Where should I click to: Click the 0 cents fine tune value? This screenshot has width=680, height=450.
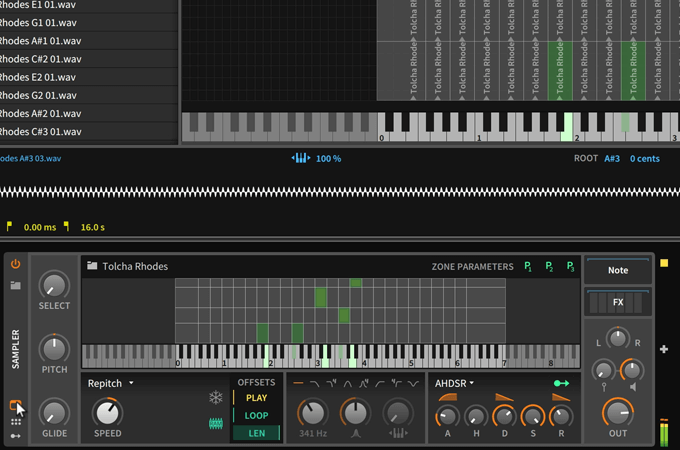click(x=645, y=159)
